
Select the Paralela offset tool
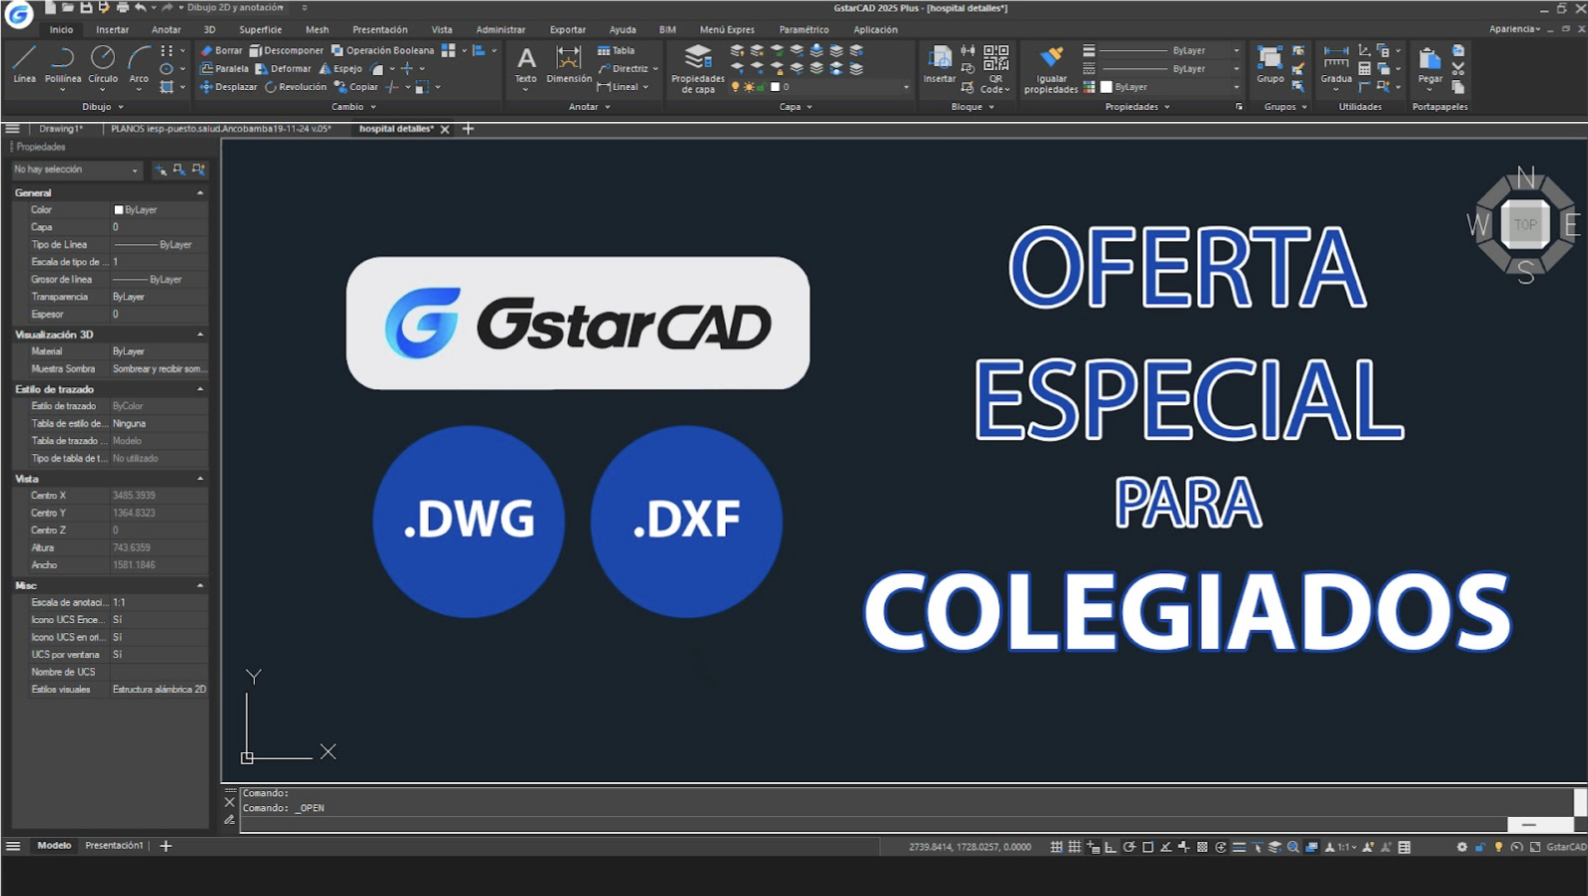coord(224,69)
